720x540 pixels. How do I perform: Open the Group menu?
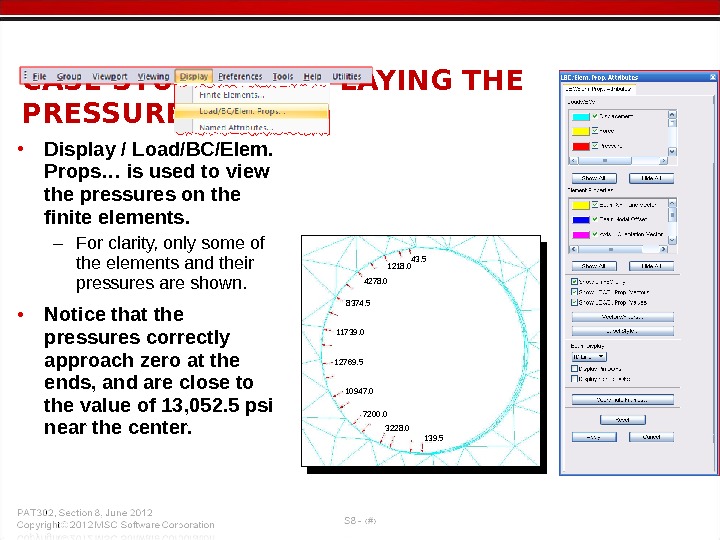pos(69,76)
